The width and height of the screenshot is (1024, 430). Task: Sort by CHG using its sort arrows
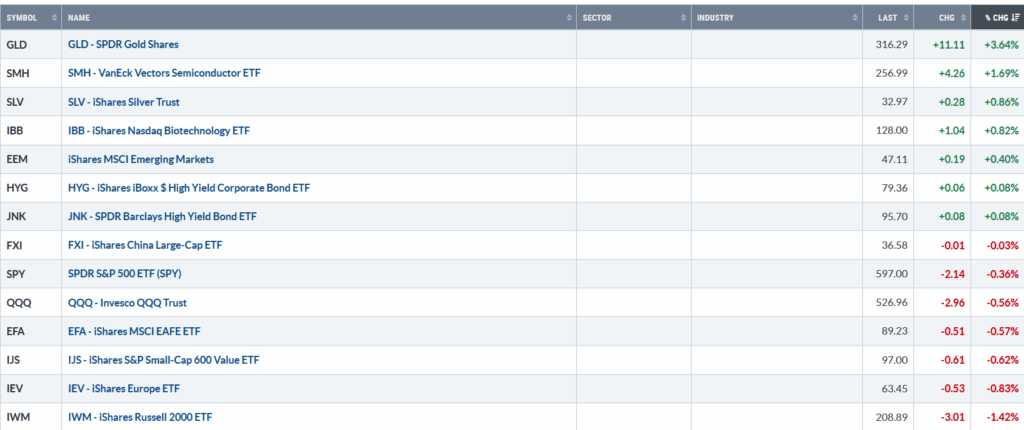tap(963, 18)
